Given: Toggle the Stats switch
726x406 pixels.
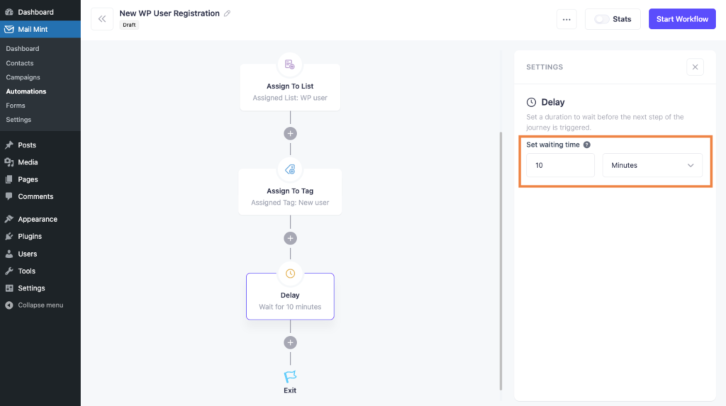Looking at the screenshot, I should (601, 19).
